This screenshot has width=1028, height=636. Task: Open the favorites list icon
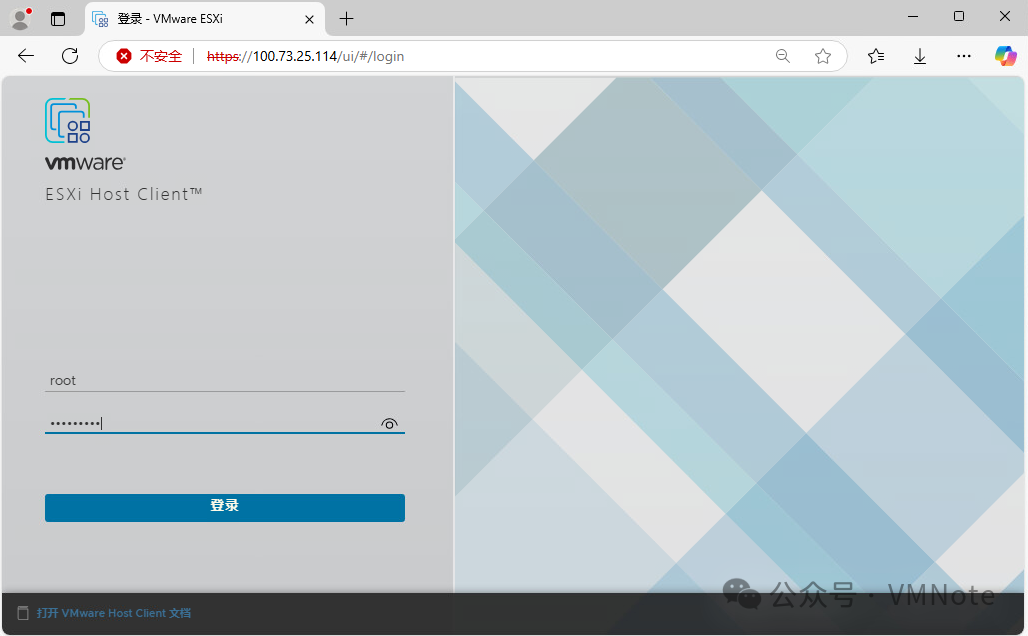[x=876, y=56]
